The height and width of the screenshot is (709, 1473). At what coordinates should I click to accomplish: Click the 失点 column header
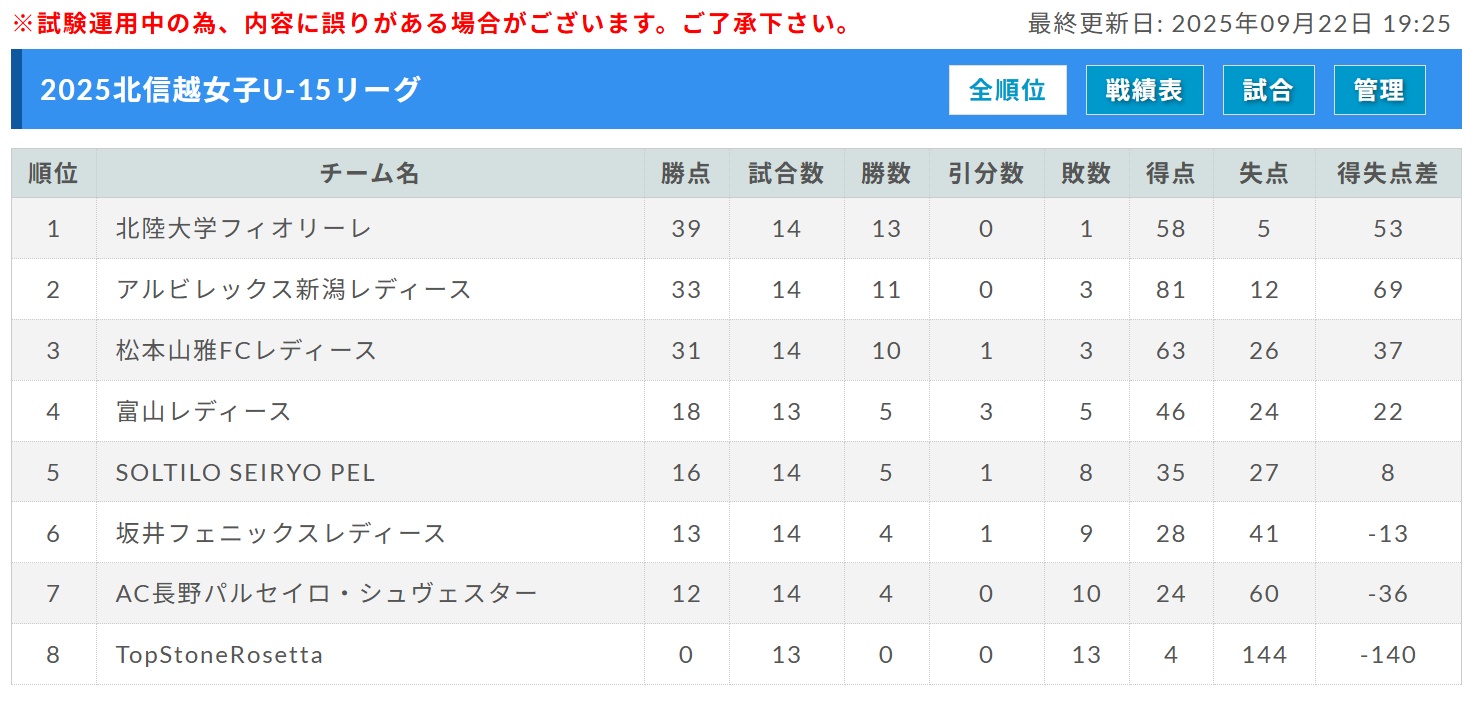pos(1264,174)
